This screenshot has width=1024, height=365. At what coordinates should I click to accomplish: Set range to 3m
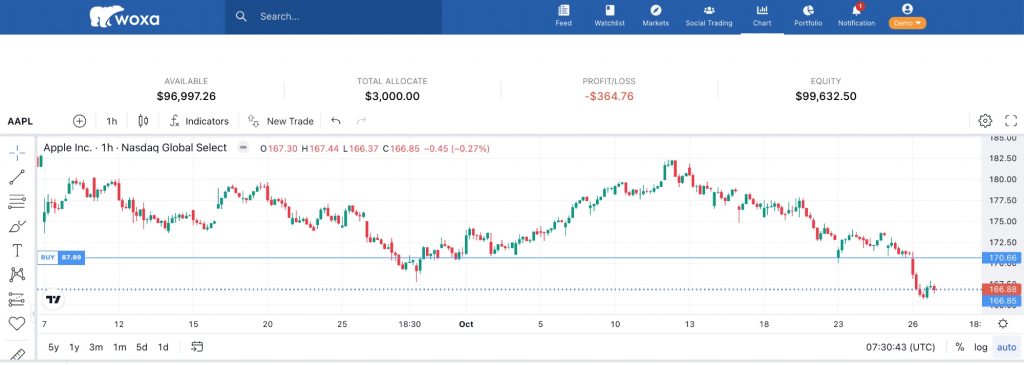tap(96, 347)
